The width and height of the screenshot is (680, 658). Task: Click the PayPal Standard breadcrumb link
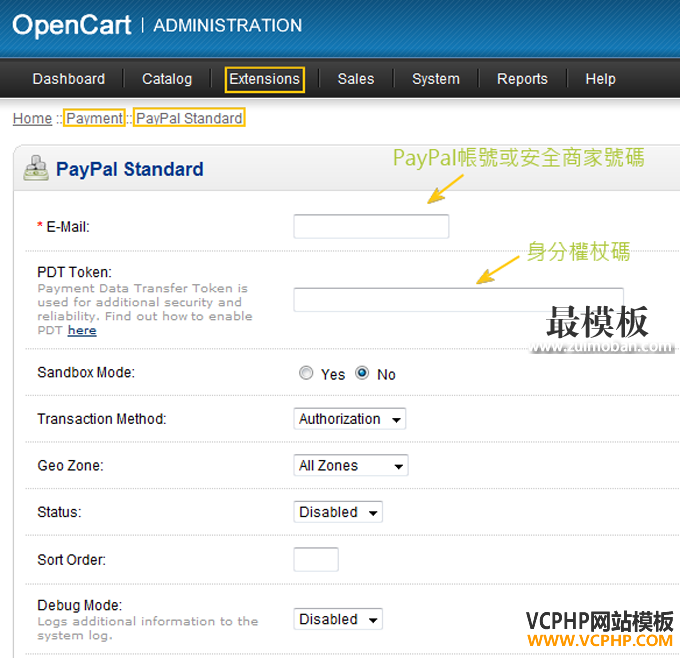coord(189,118)
